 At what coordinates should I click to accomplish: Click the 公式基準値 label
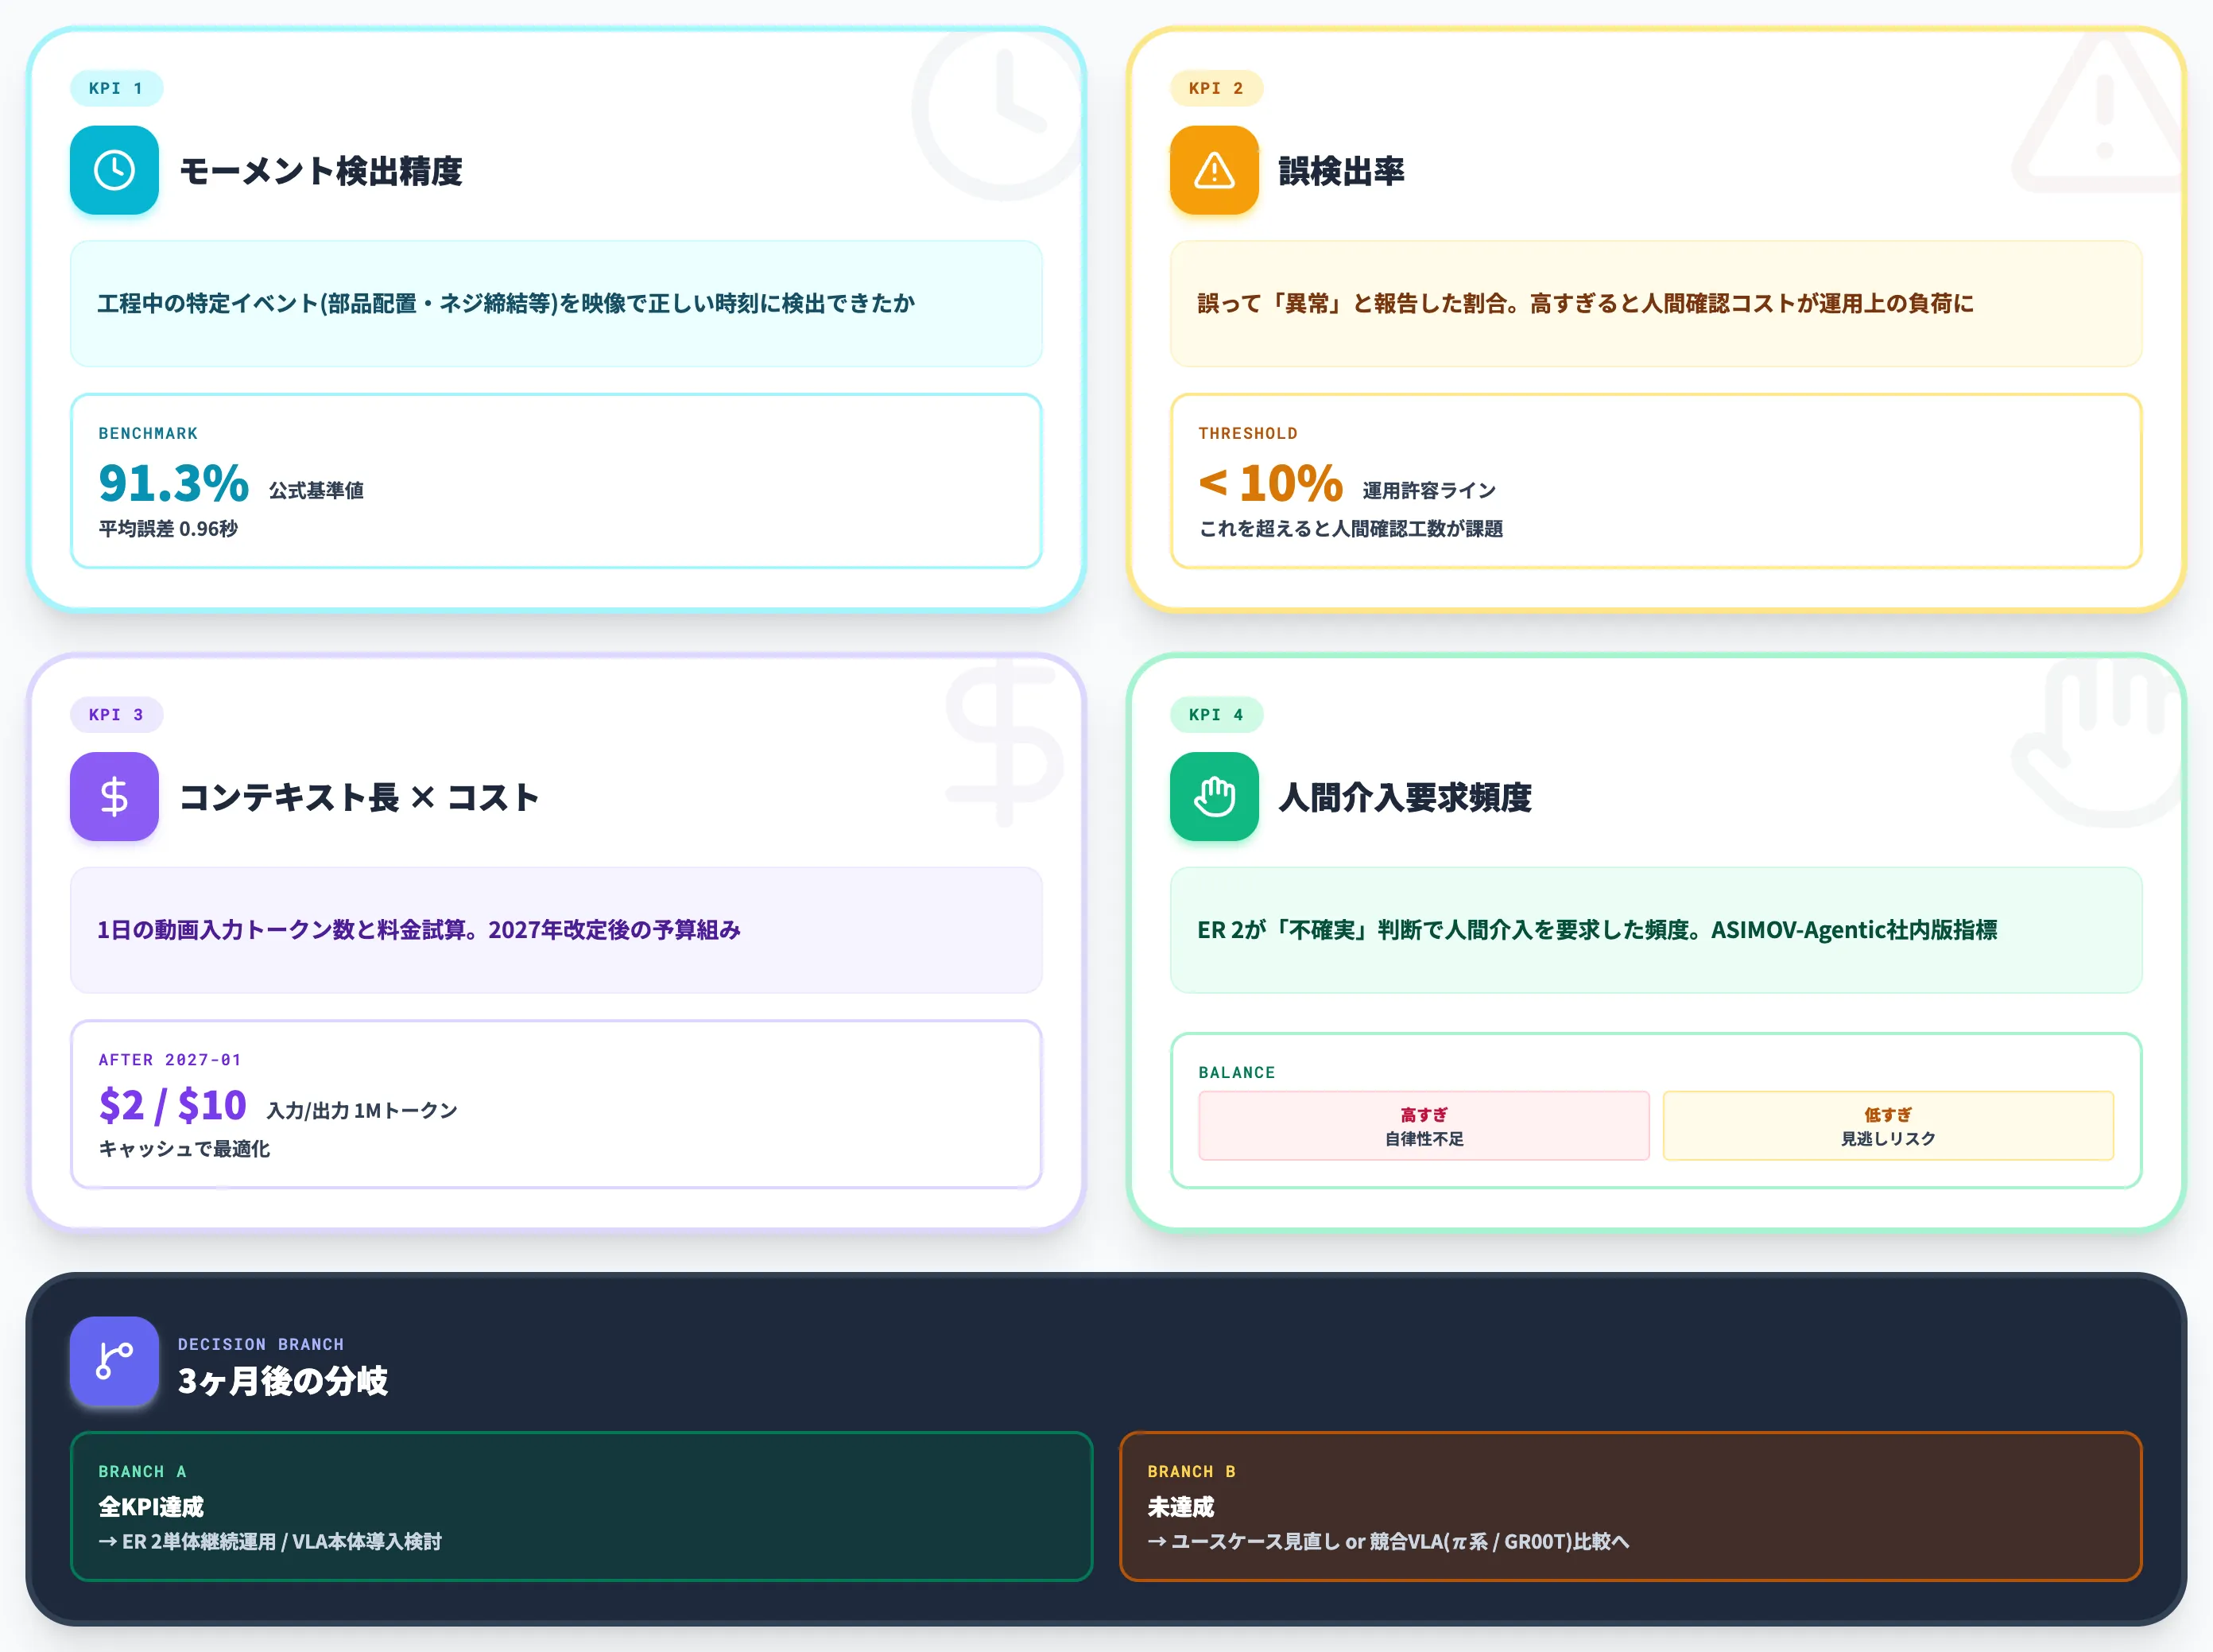pos(316,491)
